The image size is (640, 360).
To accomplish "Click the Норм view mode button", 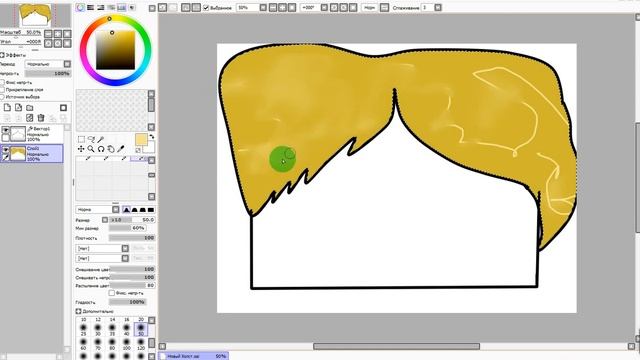I will coord(369,7).
